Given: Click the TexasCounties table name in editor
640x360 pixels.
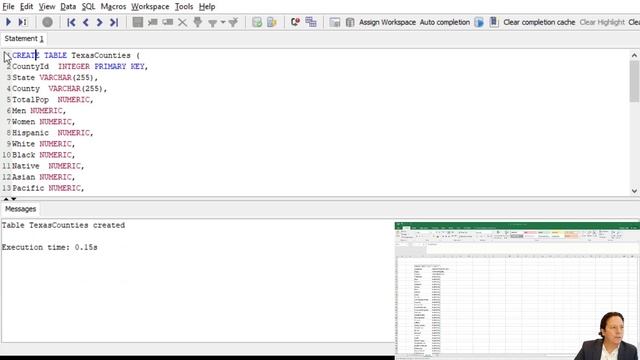Looking at the screenshot, I should (101, 55).
